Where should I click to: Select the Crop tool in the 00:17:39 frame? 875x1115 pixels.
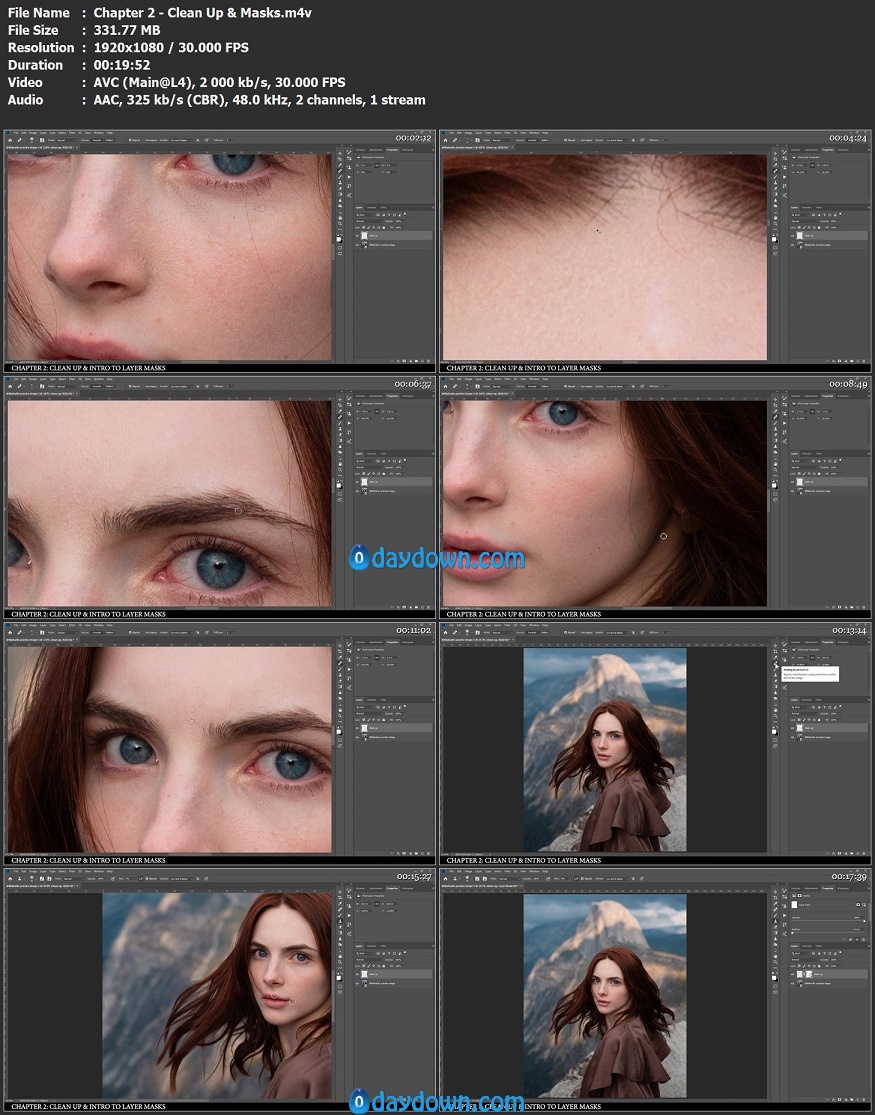[775, 897]
